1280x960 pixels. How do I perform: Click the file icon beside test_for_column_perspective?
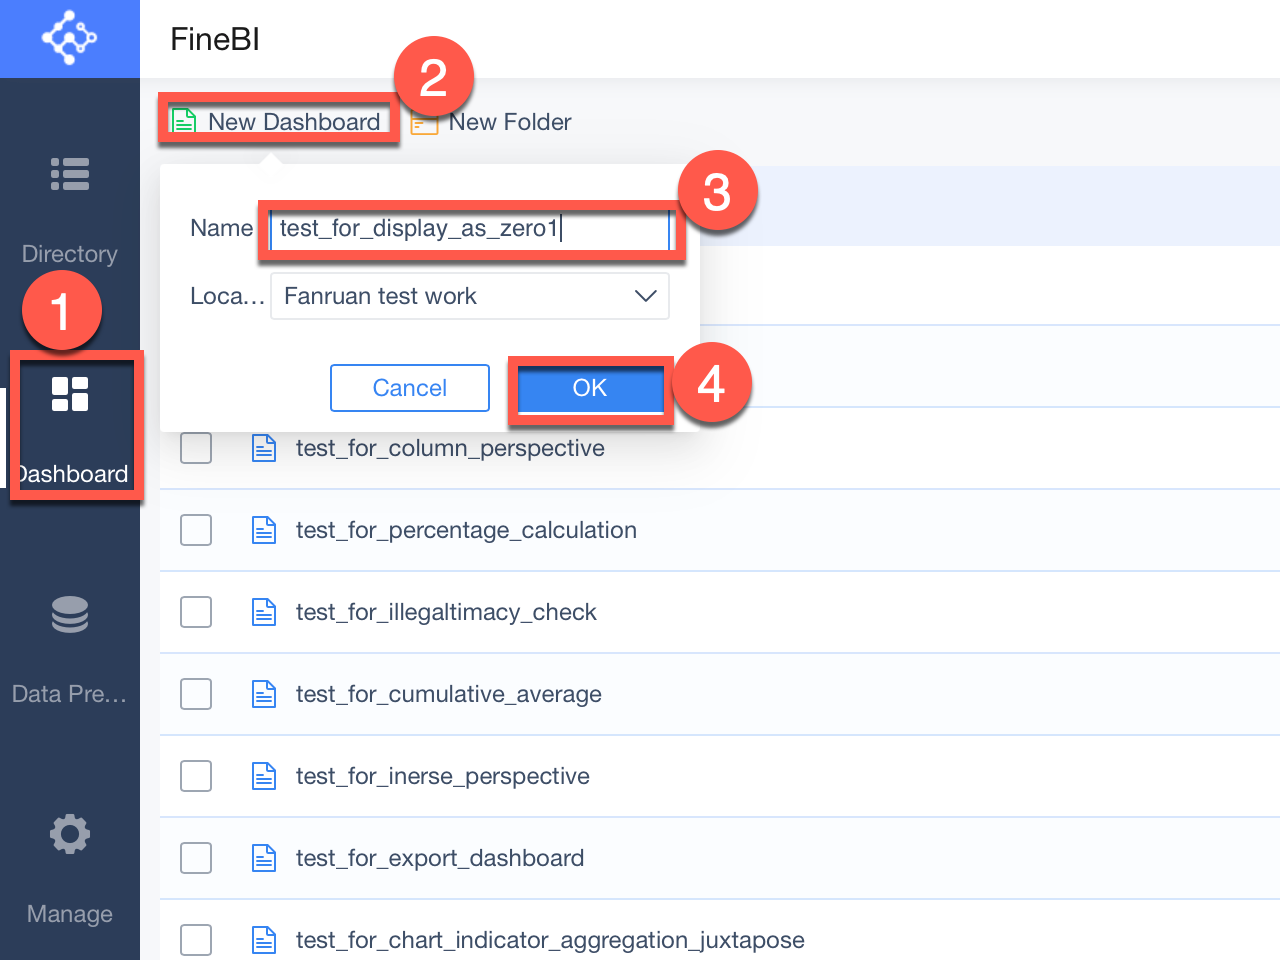click(263, 448)
